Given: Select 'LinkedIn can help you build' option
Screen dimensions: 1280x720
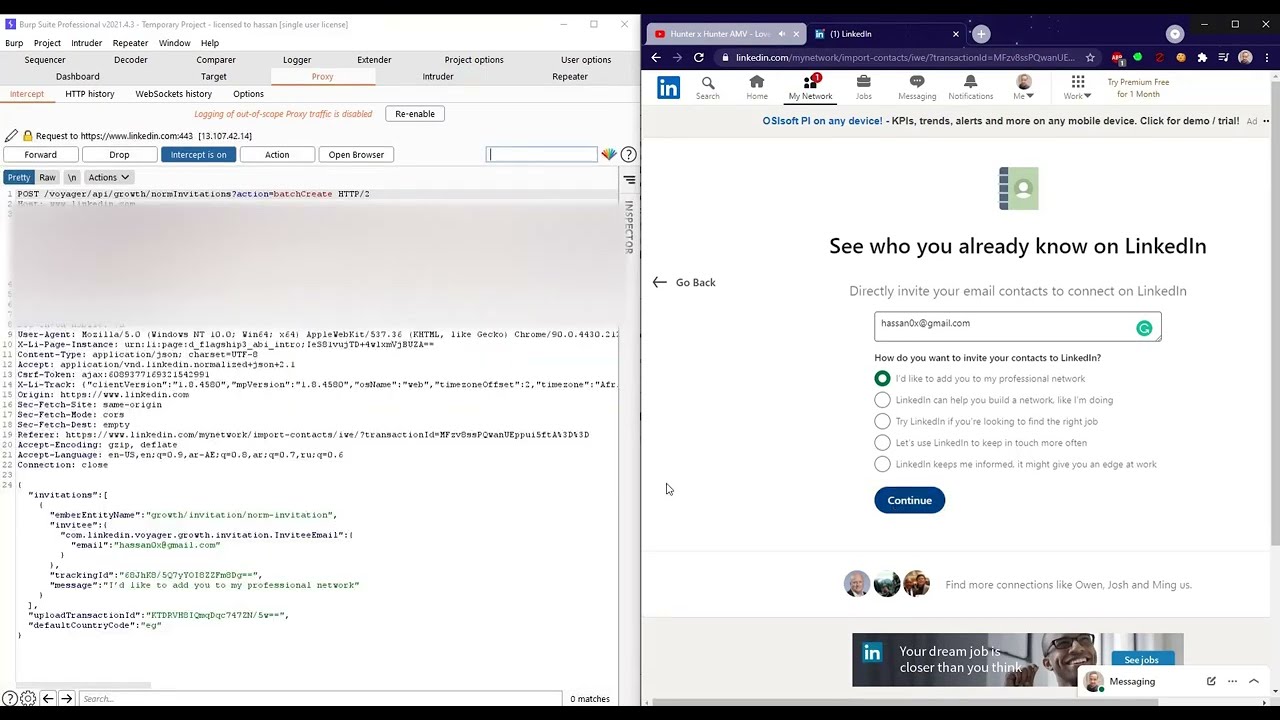Looking at the screenshot, I should coord(882,400).
